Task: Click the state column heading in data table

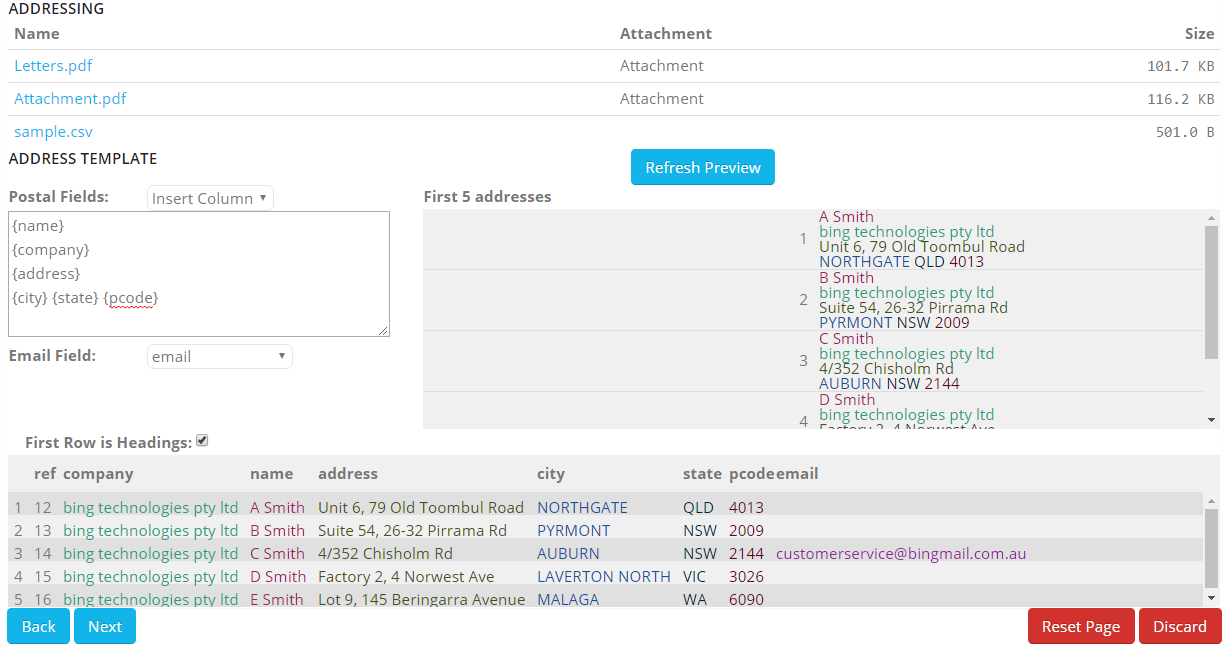Action: pos(702,474)
